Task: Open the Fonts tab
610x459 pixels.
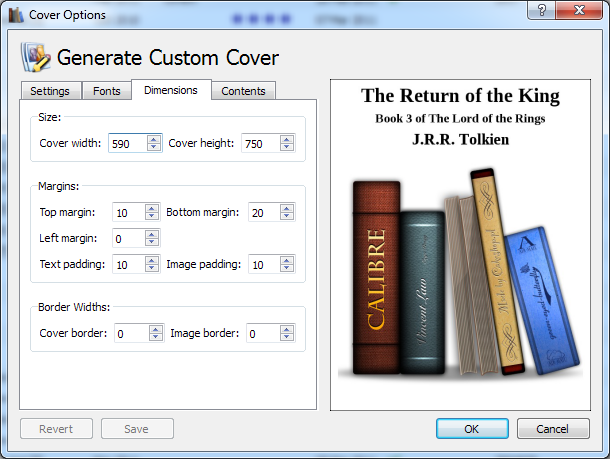Action: (x=107, y=91)
